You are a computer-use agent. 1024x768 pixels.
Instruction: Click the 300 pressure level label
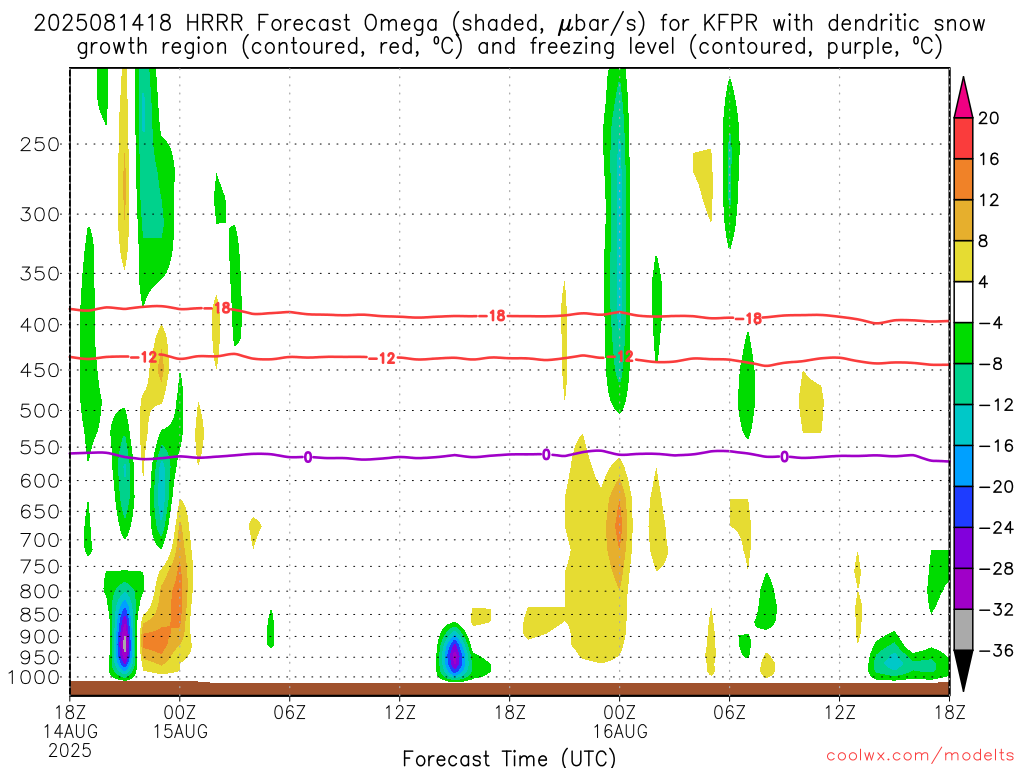40,214
